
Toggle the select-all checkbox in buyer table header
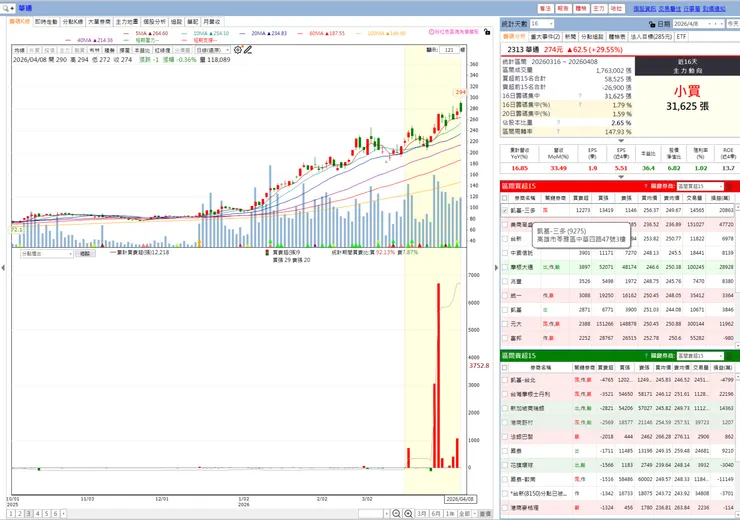(x=505, y=198)
